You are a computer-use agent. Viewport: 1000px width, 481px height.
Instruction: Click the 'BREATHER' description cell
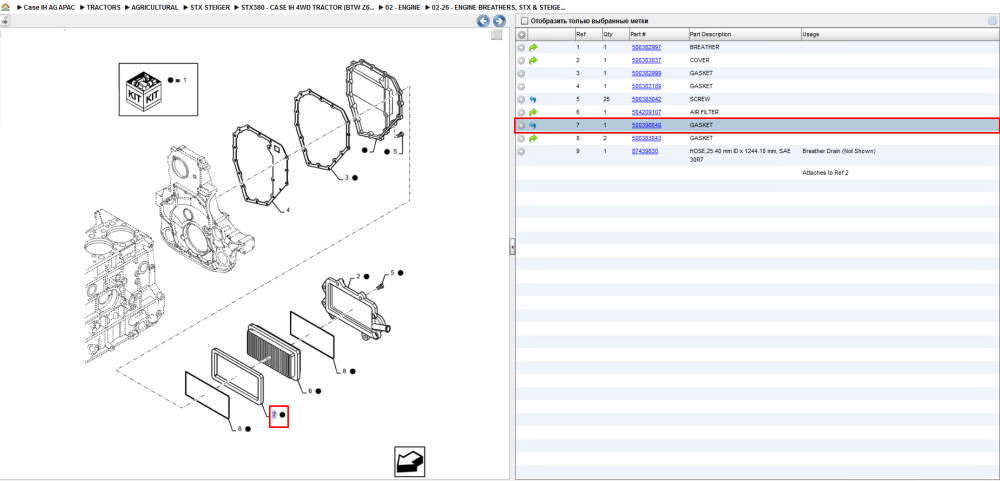(704, 47)
